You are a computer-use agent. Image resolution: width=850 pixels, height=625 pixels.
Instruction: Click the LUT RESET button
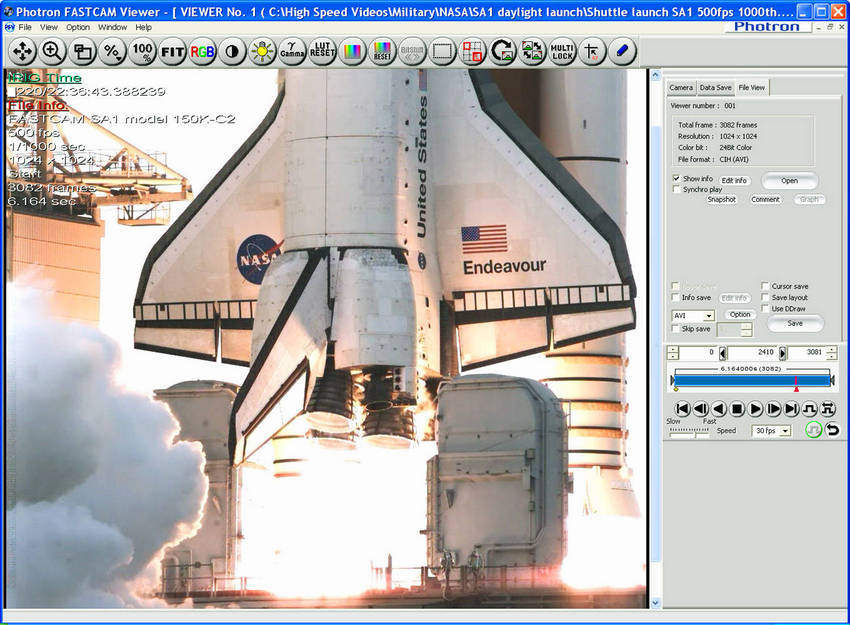pyautogui.click(x=323, y=52)
